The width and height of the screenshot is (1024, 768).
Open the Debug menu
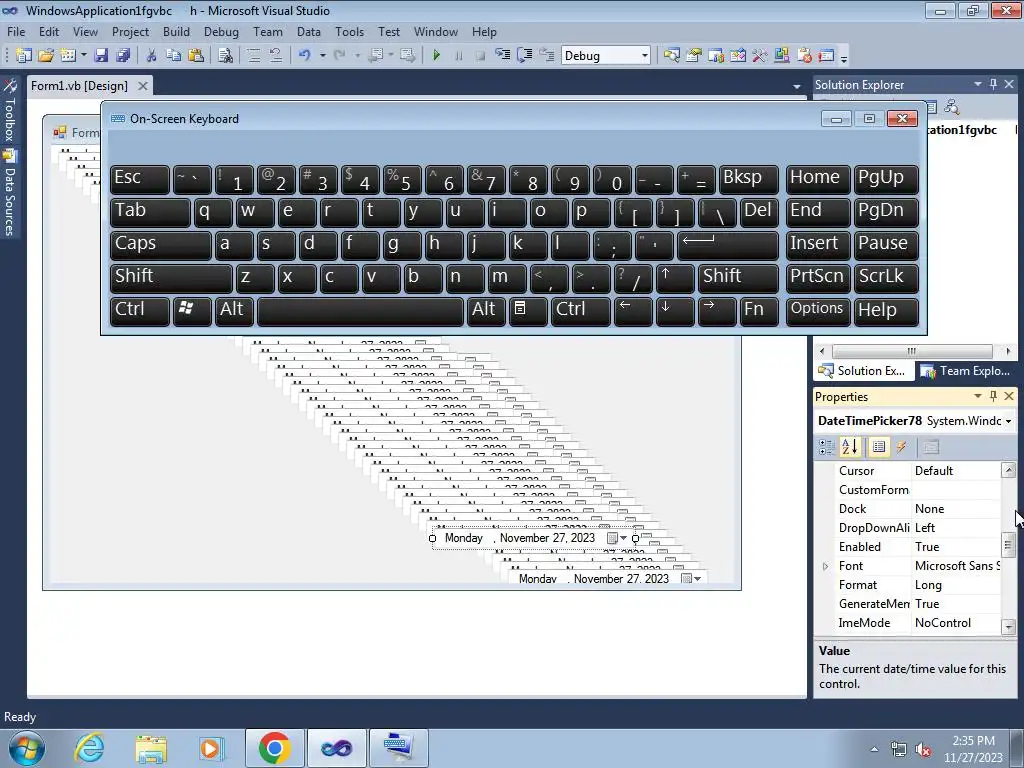(x=221, y=31)
